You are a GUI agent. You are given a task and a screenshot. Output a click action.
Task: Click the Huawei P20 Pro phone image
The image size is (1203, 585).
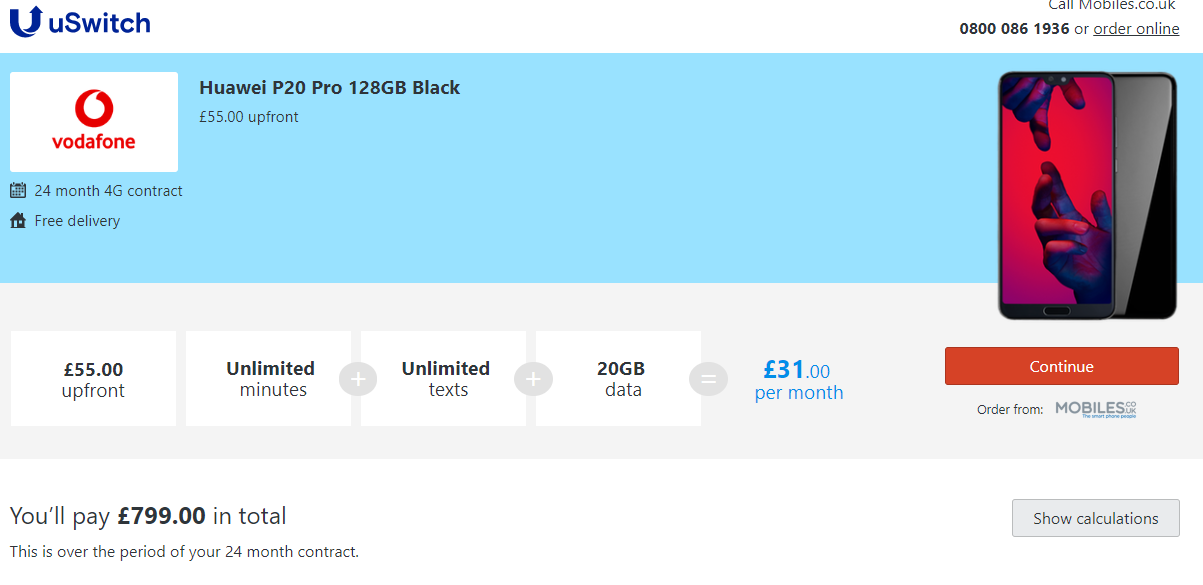click(1088, 196)
